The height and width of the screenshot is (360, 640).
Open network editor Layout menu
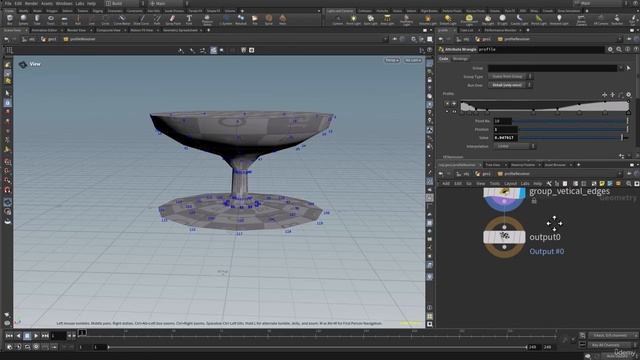tap(510, 184)
